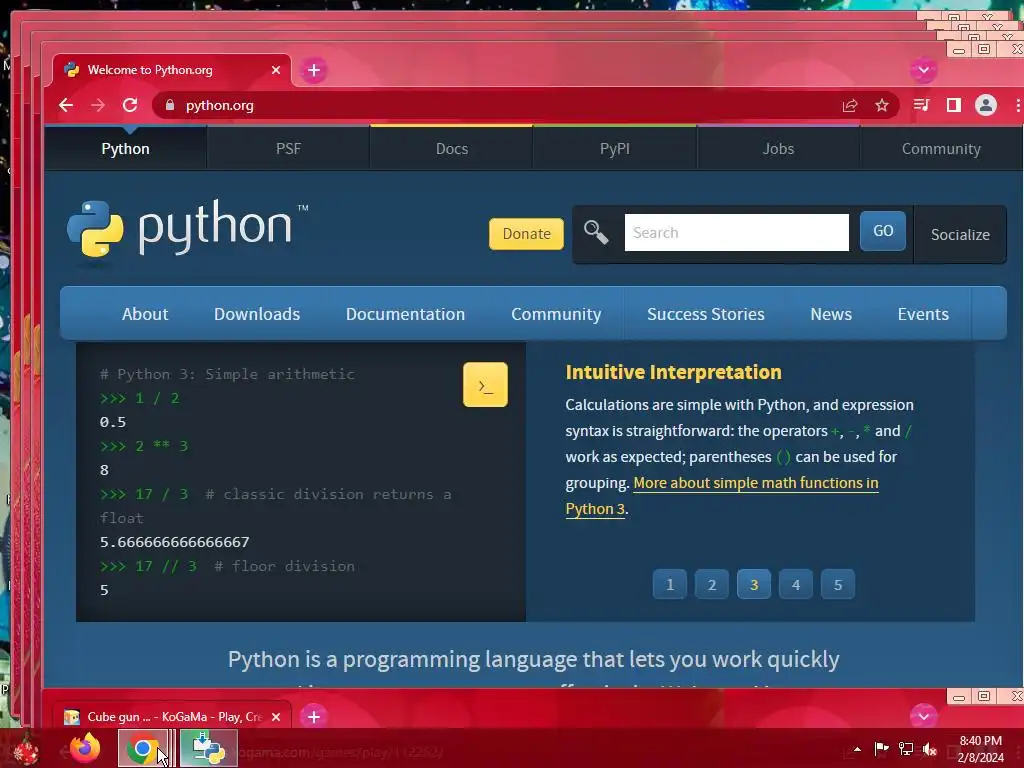
Task: Open the About menu
Action: 145,314
